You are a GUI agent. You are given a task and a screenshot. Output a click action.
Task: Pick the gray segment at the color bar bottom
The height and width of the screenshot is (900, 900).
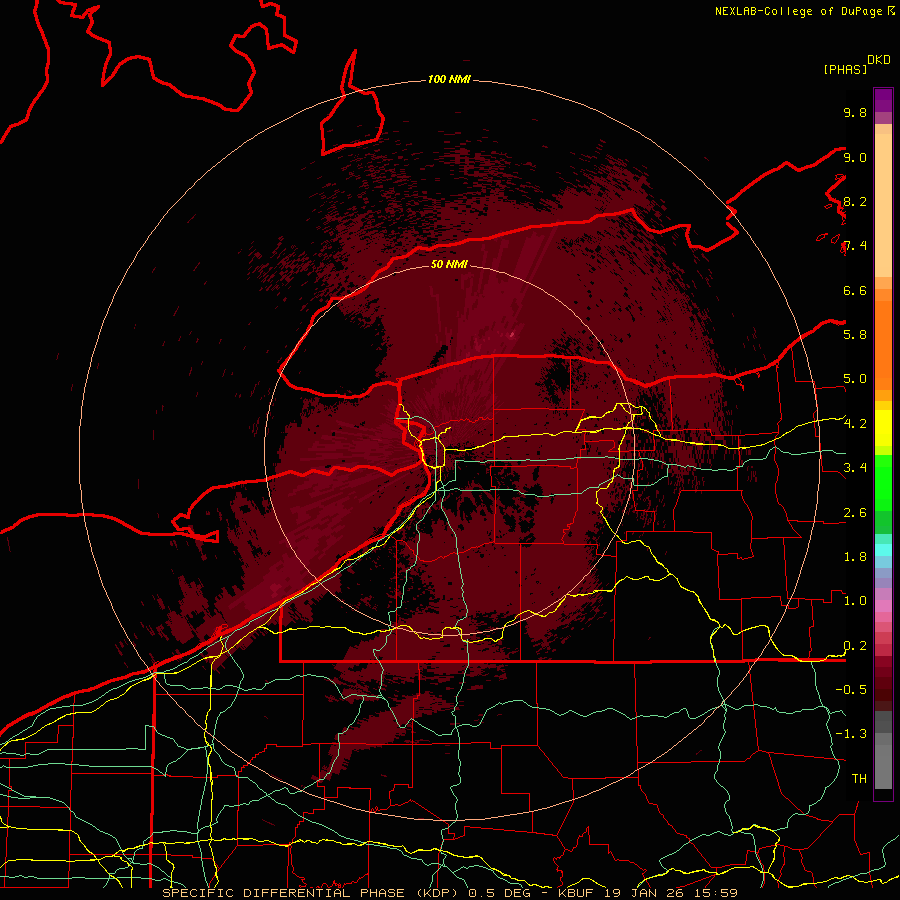(x=883, y=750)
